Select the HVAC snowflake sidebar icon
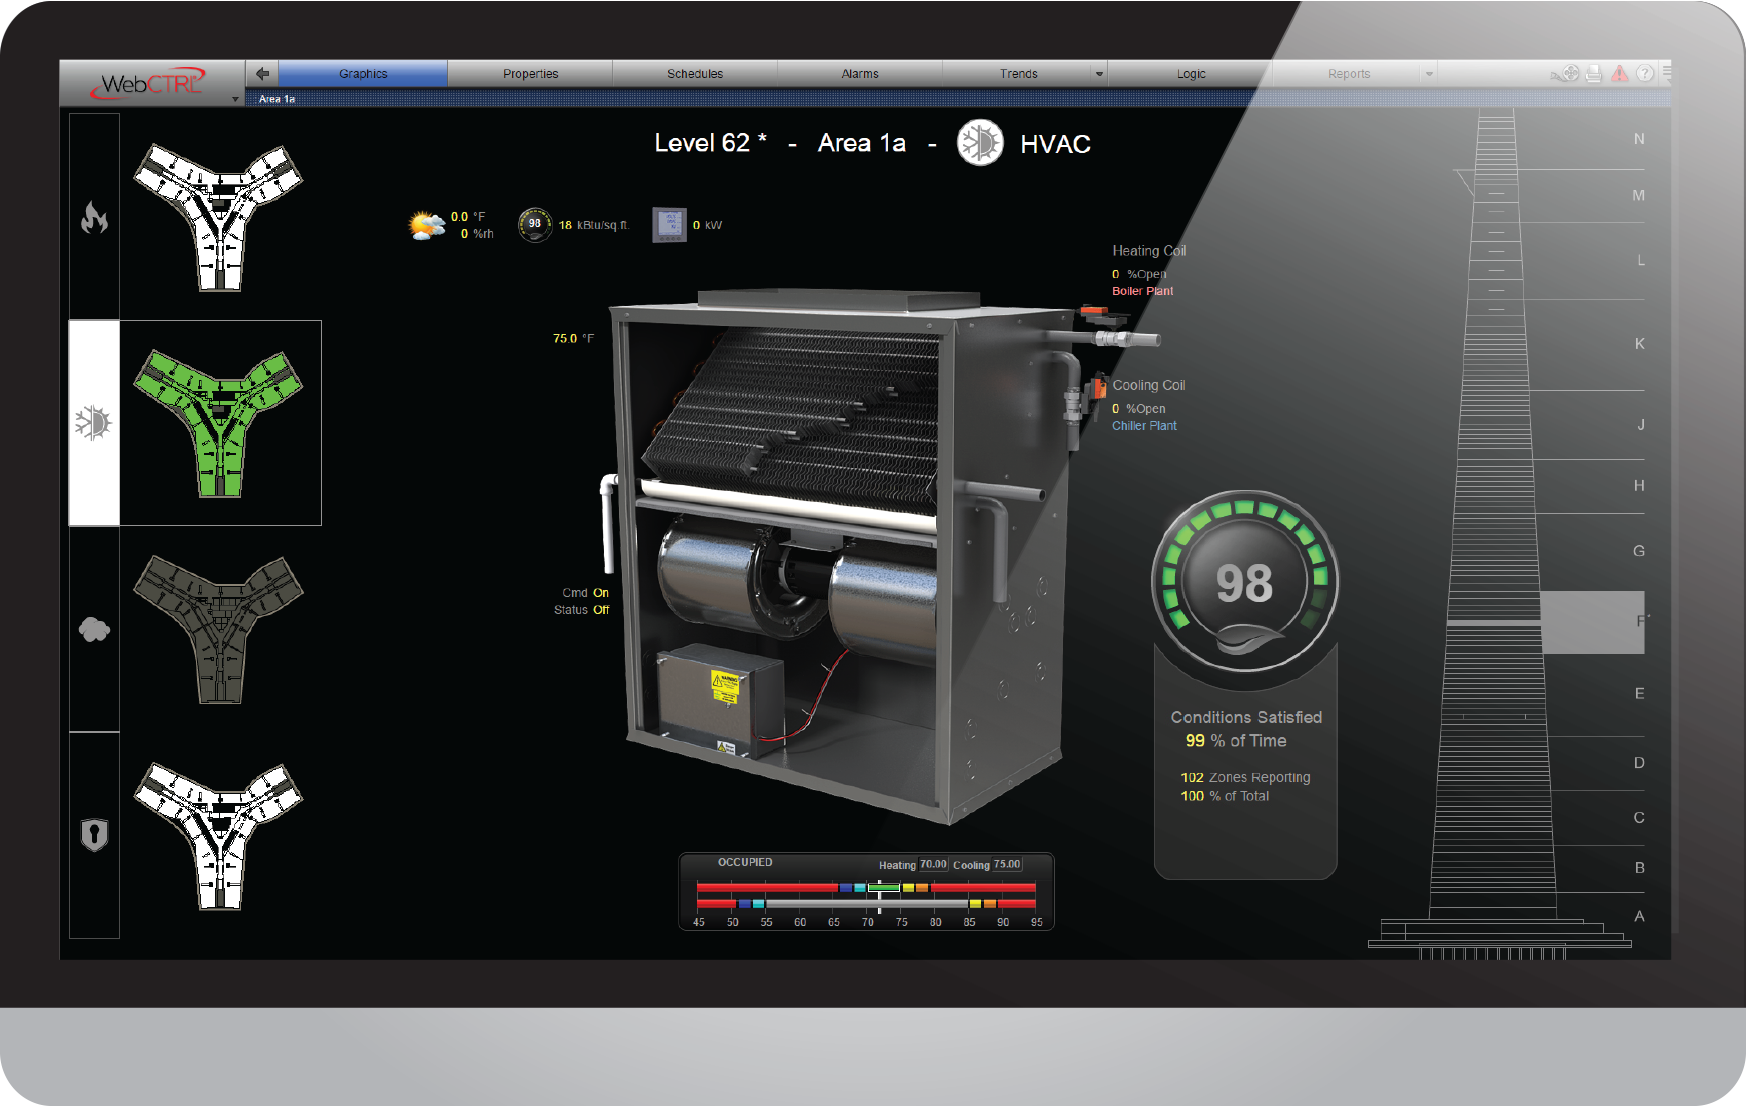1746x1108 pixels. coord(94,423)
